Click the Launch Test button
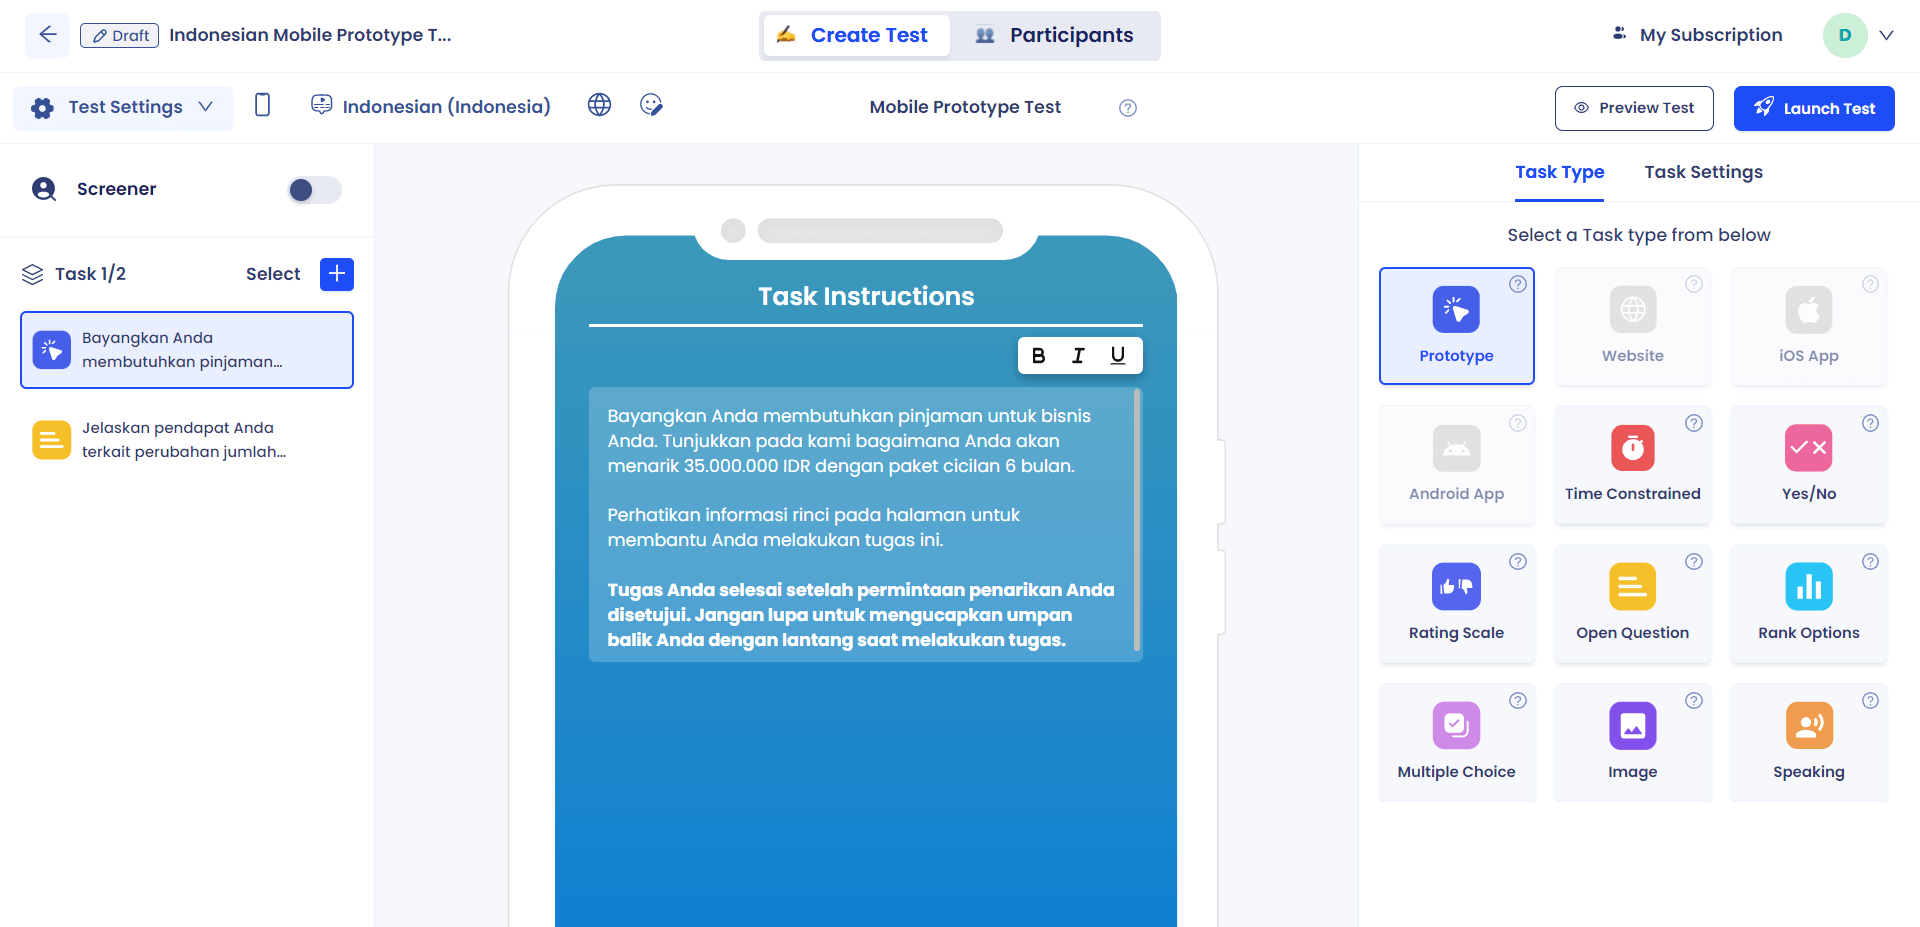 click(x=1813, y=108)
